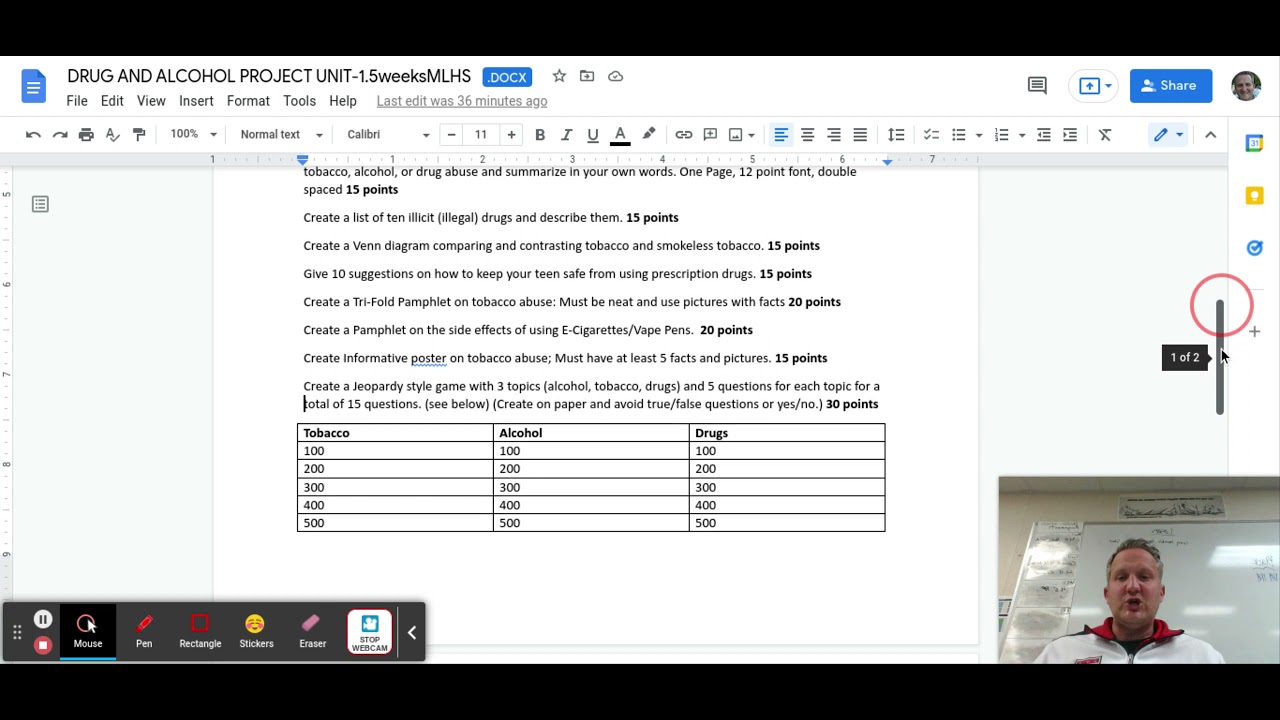Select the Paint format tool
The image size is (1280, 720).
pyautogui.click(x=139, y=135)
